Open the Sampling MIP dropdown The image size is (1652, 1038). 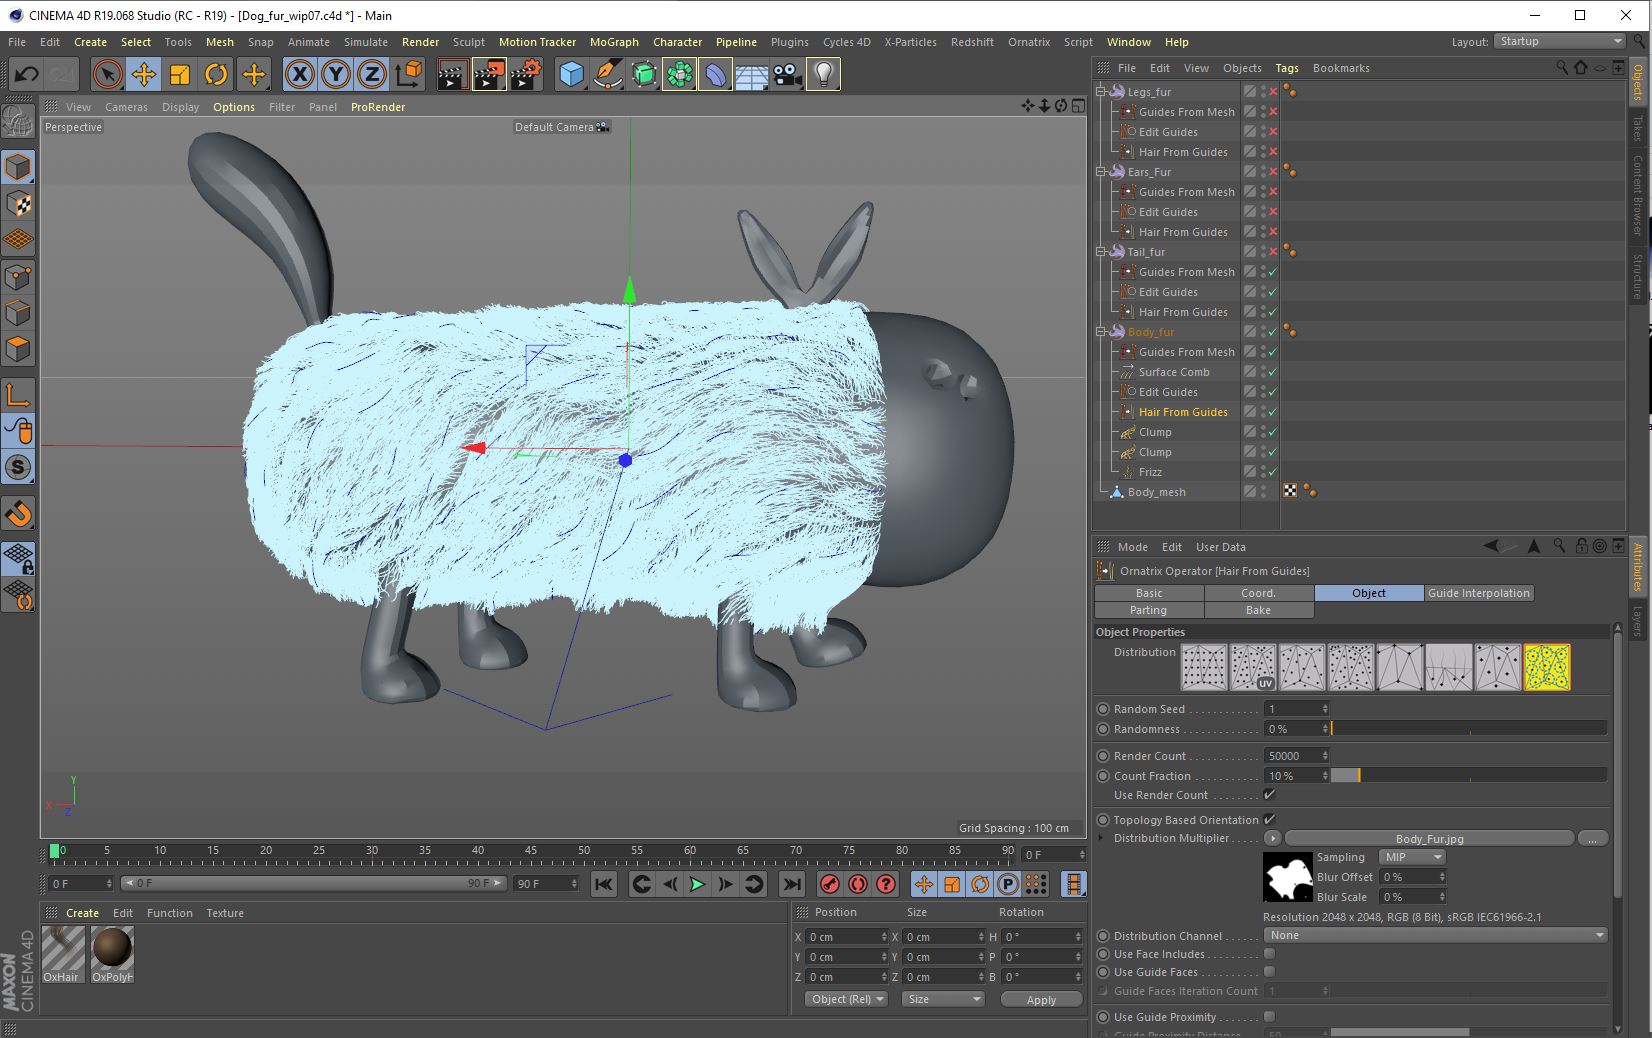click(1412, 857)
